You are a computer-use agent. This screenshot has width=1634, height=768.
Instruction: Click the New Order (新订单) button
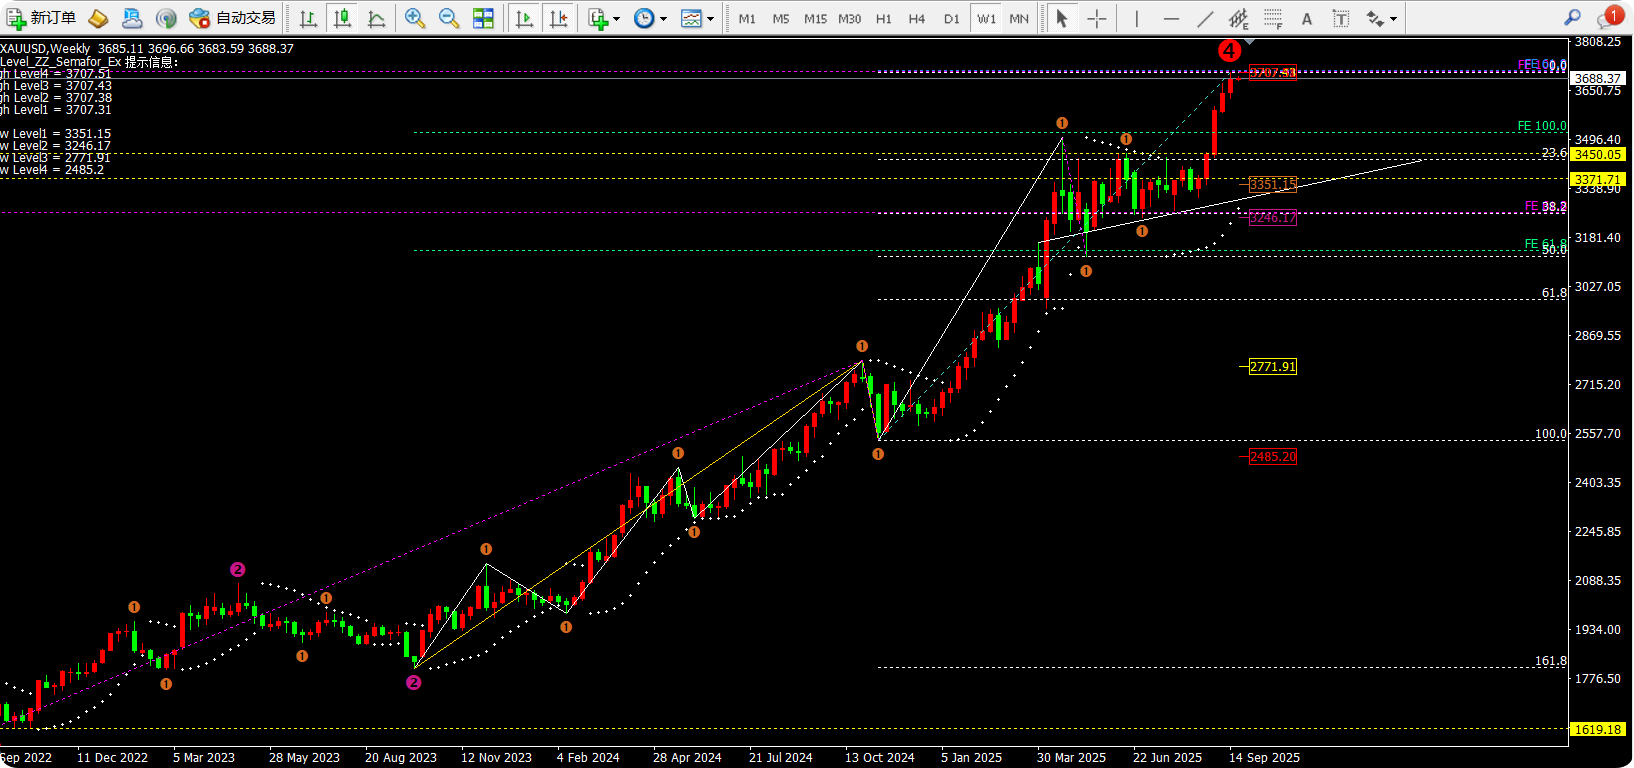(x=41, y=18)
